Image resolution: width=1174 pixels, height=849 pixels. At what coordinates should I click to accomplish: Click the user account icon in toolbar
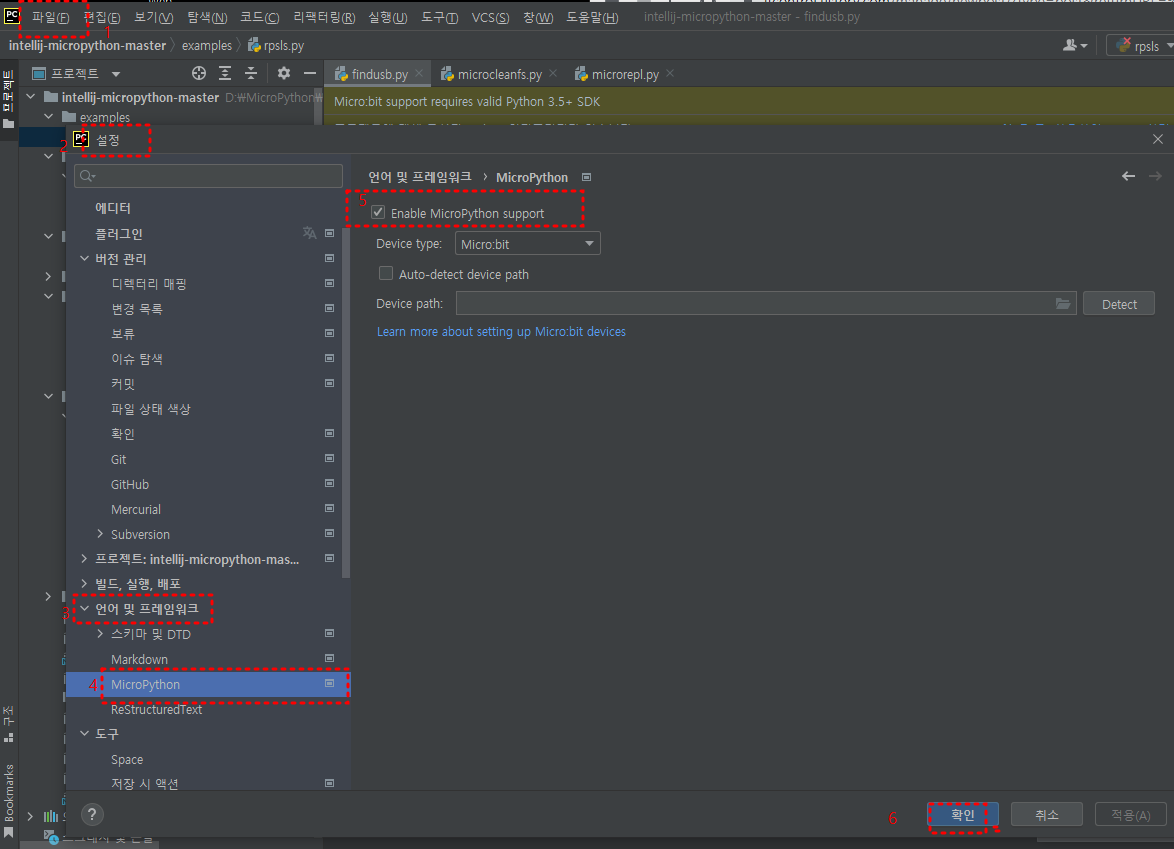tap(1074, 46)
